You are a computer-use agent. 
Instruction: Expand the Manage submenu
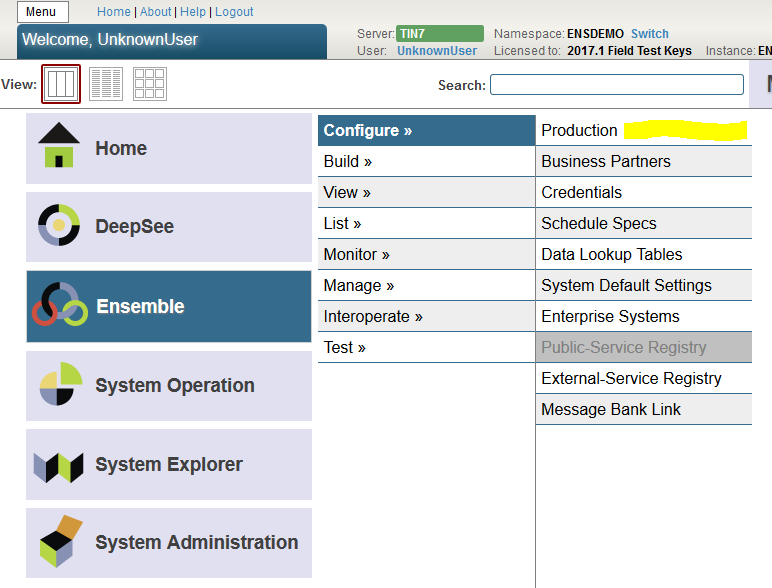coord(426,286)
